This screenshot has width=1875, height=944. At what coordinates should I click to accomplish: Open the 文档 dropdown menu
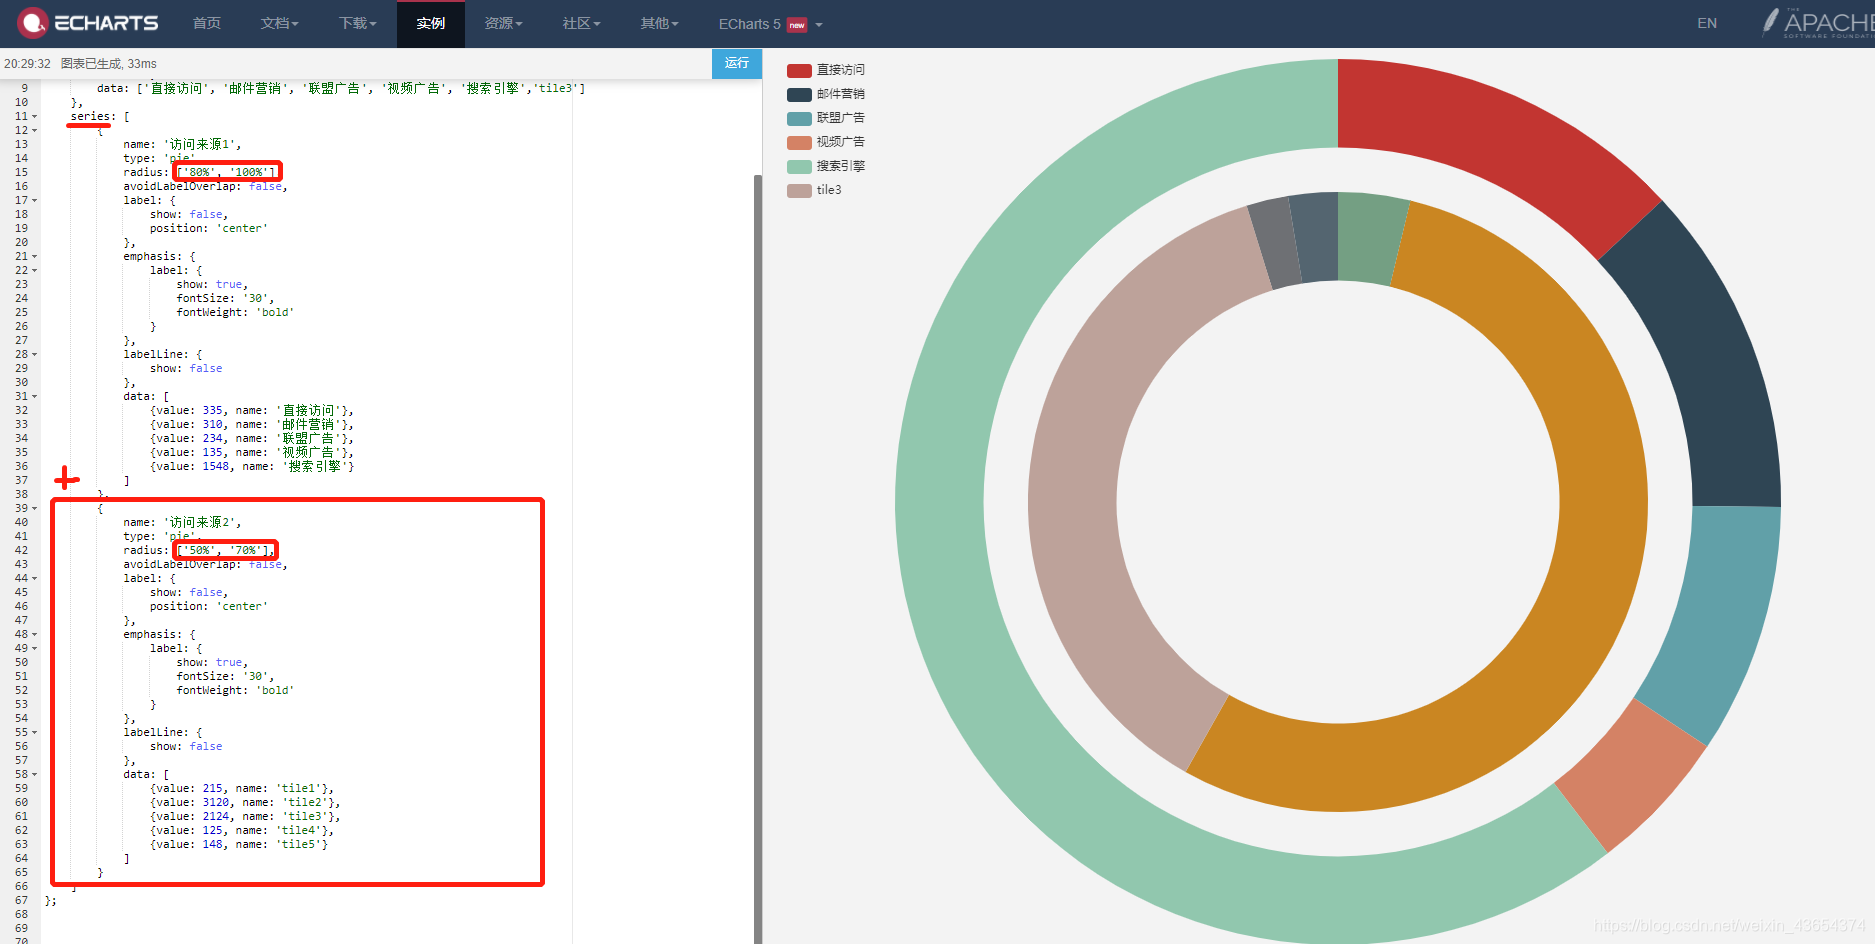(279, 23)
